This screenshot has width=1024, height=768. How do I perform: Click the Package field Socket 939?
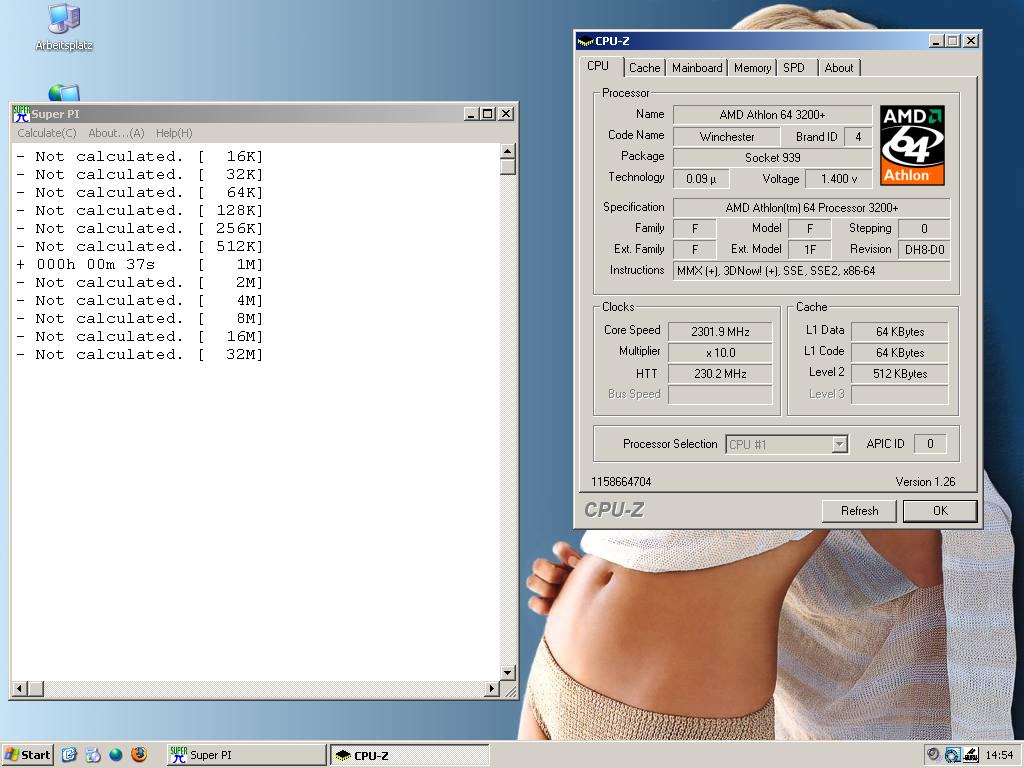[x=773, y=158]
